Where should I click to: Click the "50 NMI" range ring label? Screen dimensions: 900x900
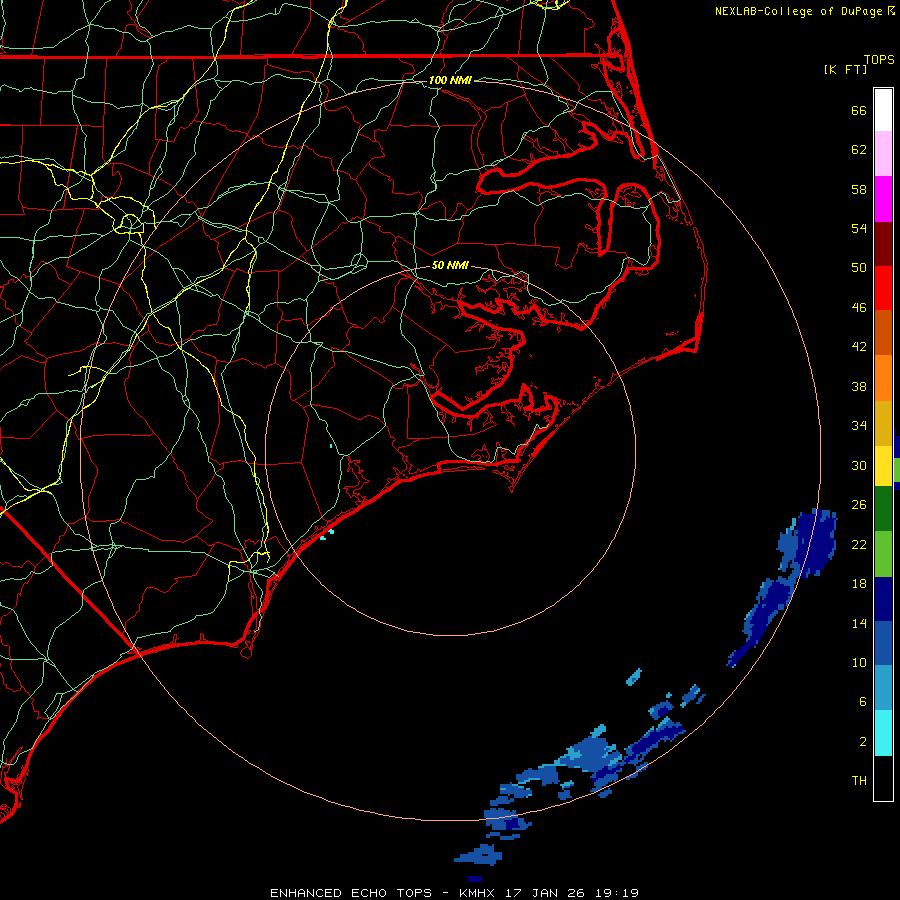450,265
